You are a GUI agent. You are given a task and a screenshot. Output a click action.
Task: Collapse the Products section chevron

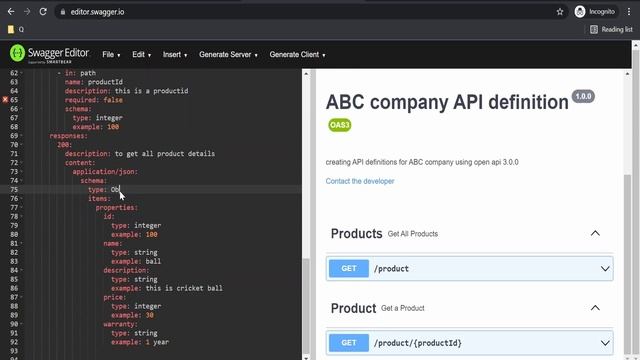[x=595, y=233]
